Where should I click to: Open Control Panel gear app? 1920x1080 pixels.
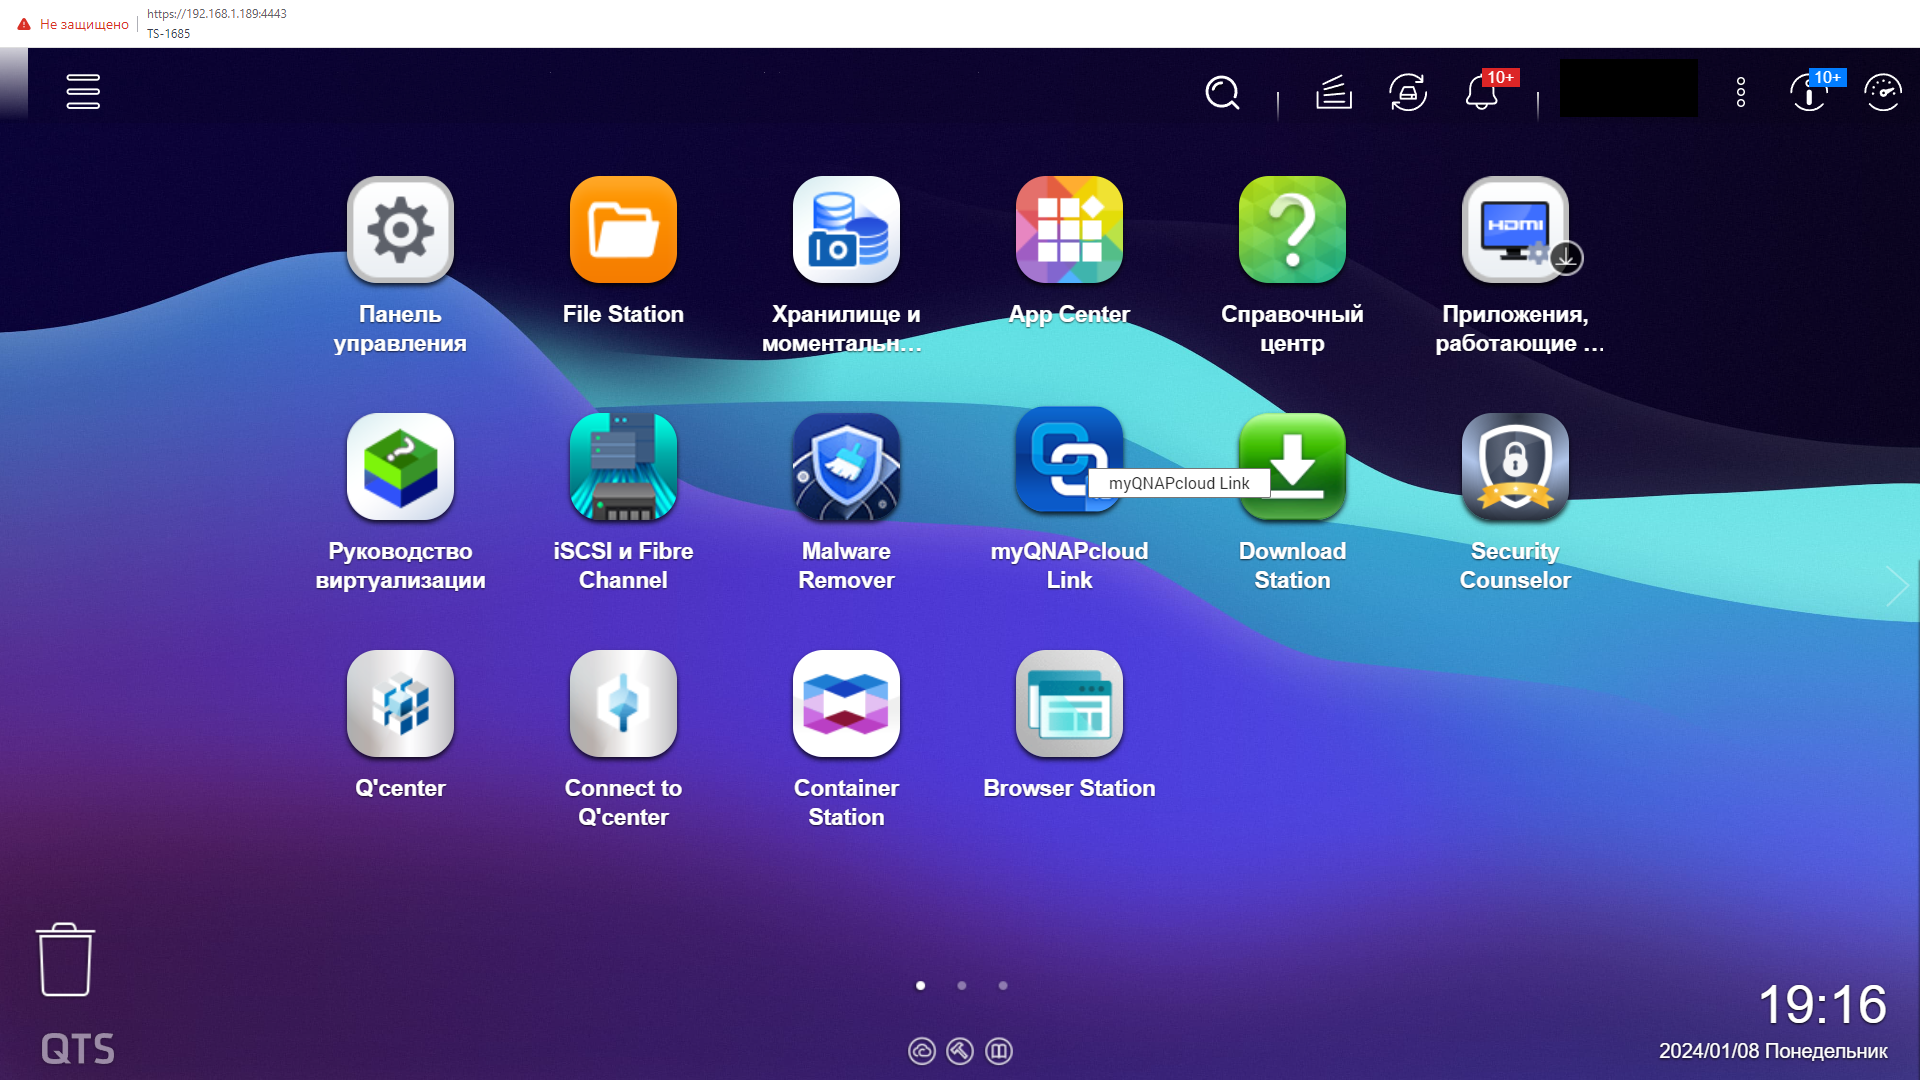400,230
